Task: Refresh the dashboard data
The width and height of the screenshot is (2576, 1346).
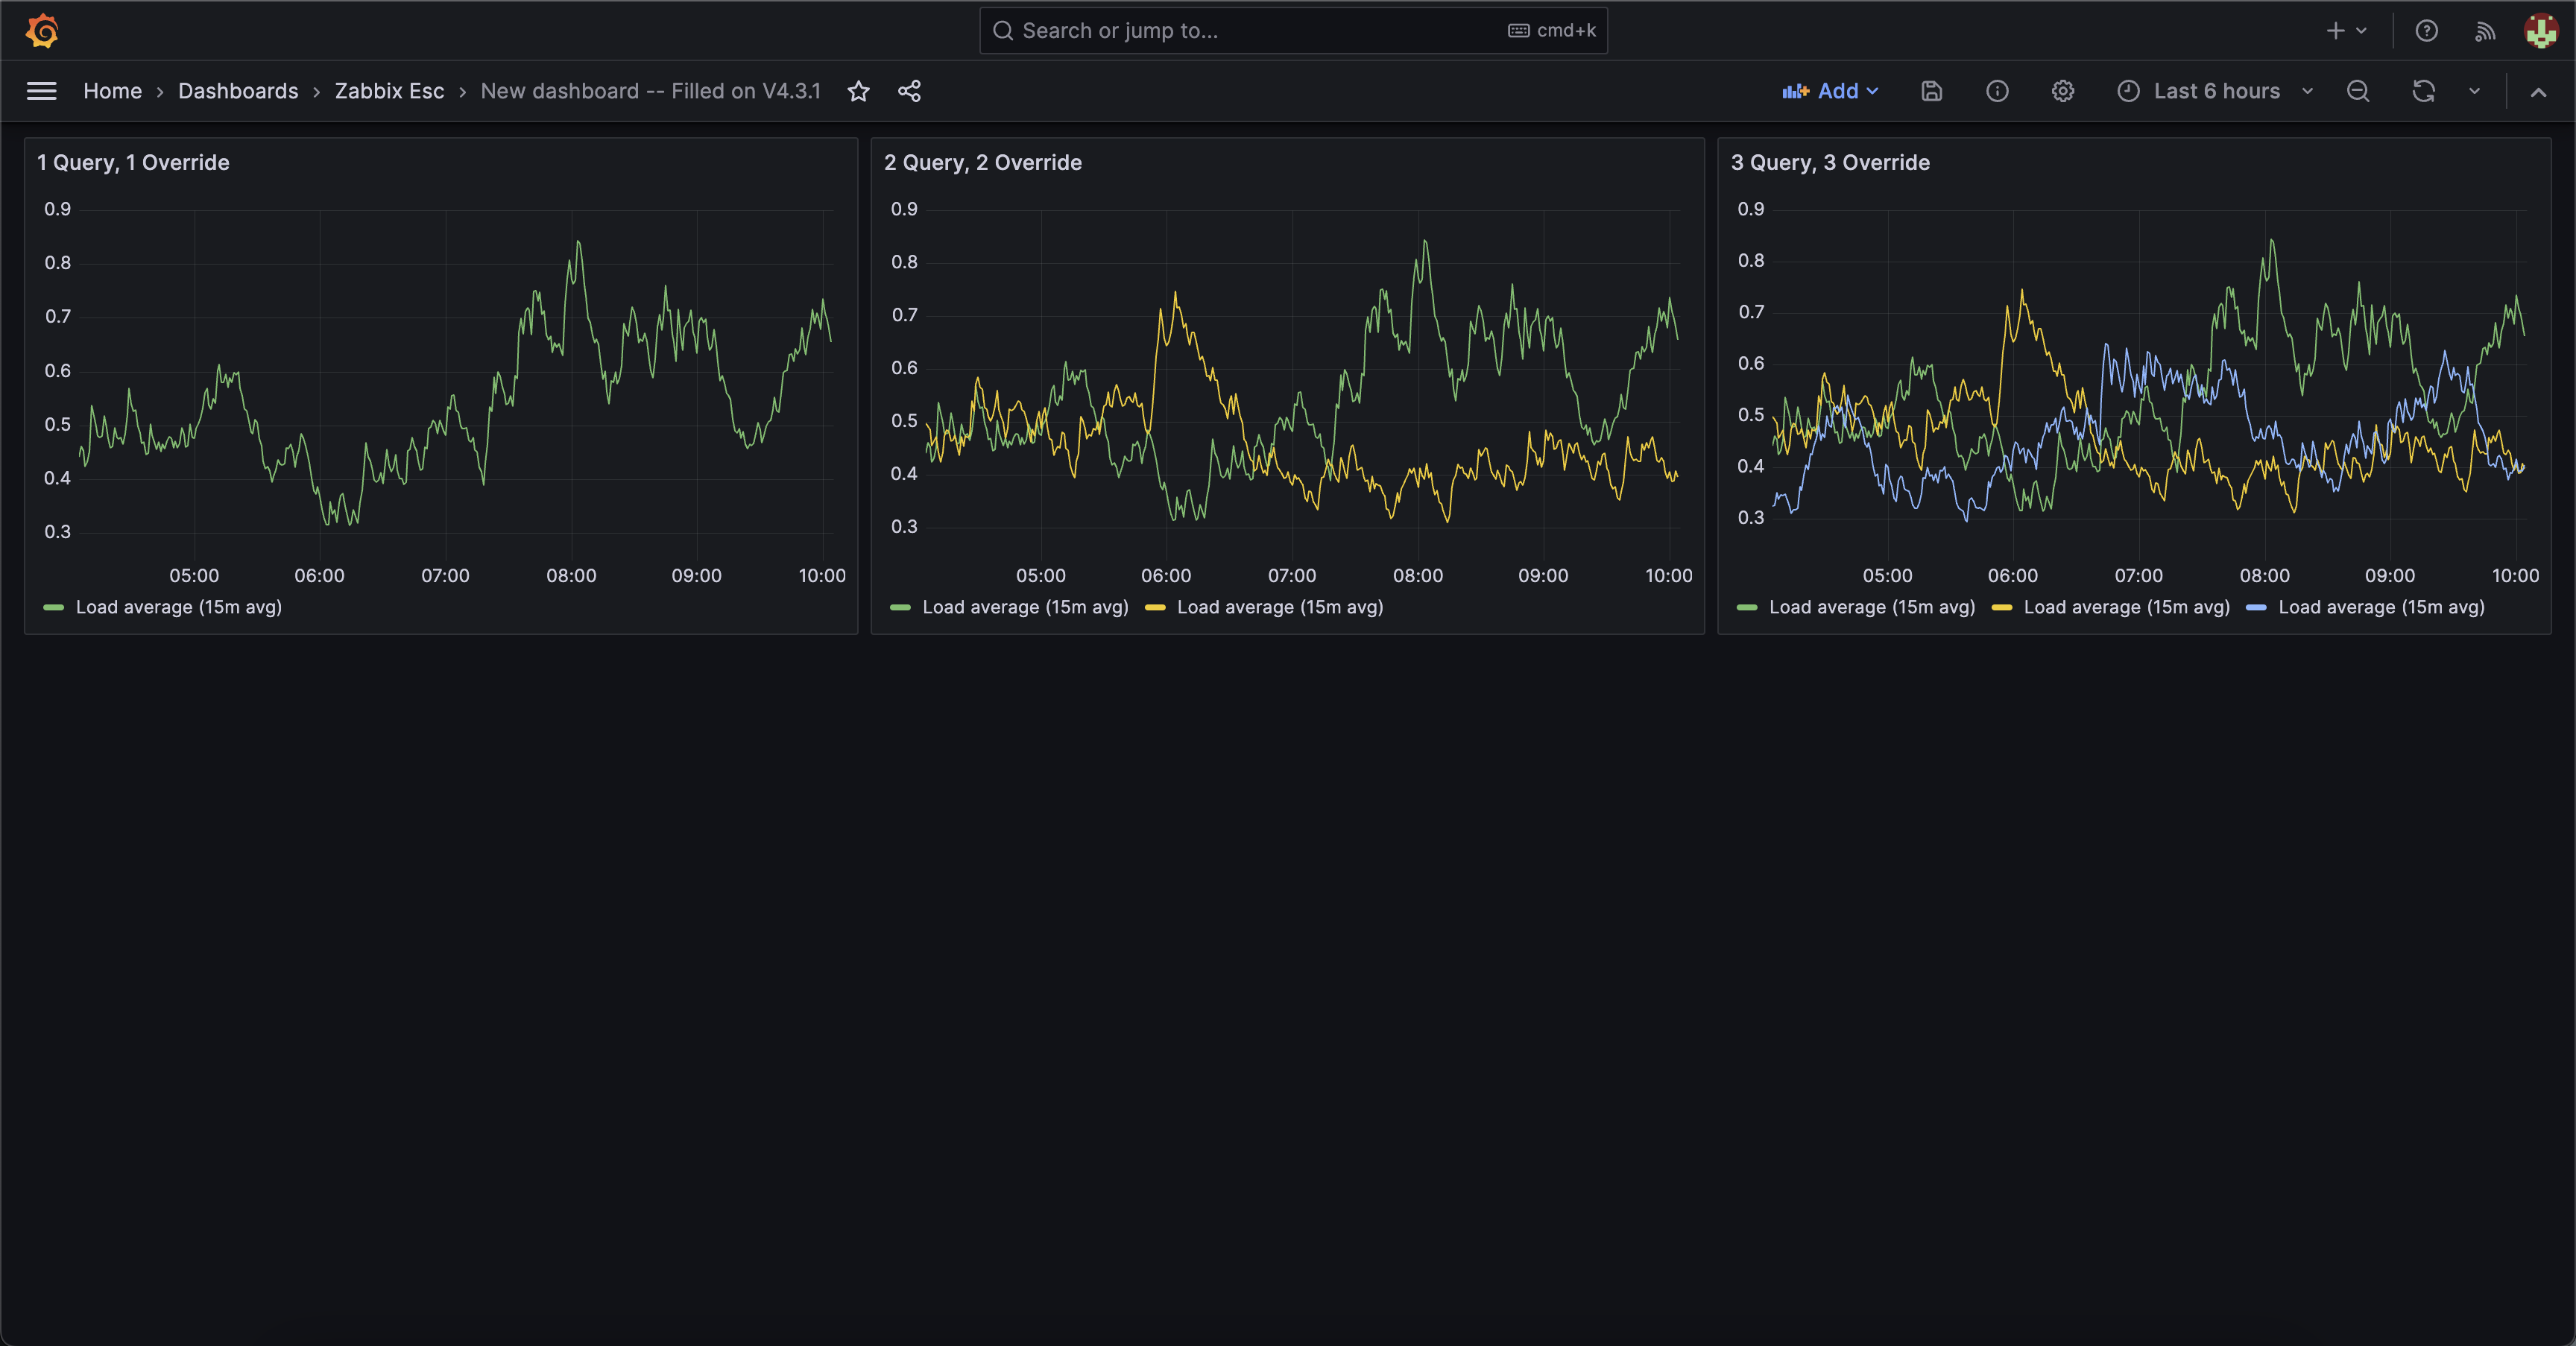Action: click(2423, 91)
